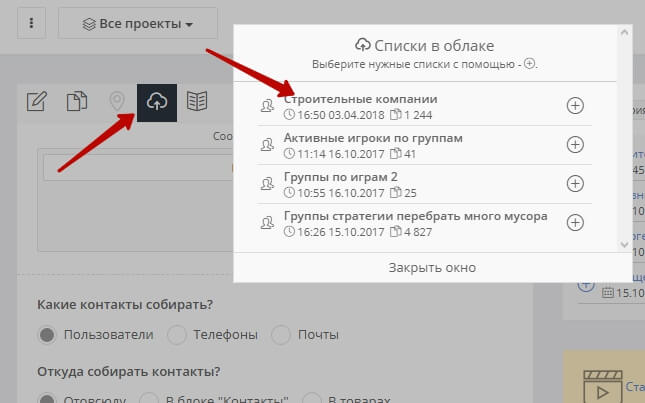Select В блоке "Контакты" radio button
Image resolution: width=645 pixels, height=403 pixels.
149,399
